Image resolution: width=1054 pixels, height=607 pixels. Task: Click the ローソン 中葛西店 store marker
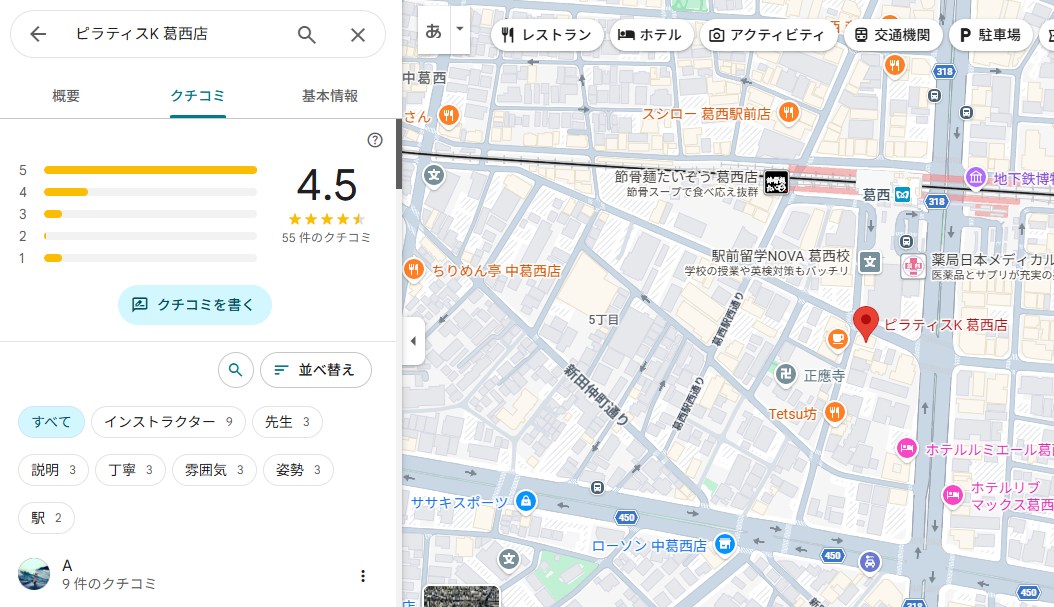click(726, 545)
